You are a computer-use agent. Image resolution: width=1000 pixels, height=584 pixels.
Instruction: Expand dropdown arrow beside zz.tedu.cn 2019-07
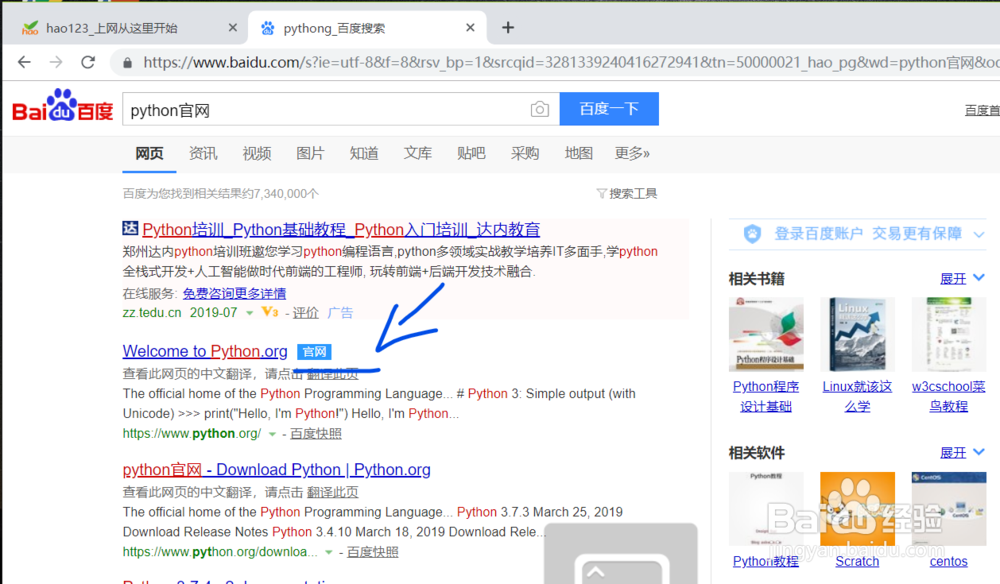click(x=249, y=312)
